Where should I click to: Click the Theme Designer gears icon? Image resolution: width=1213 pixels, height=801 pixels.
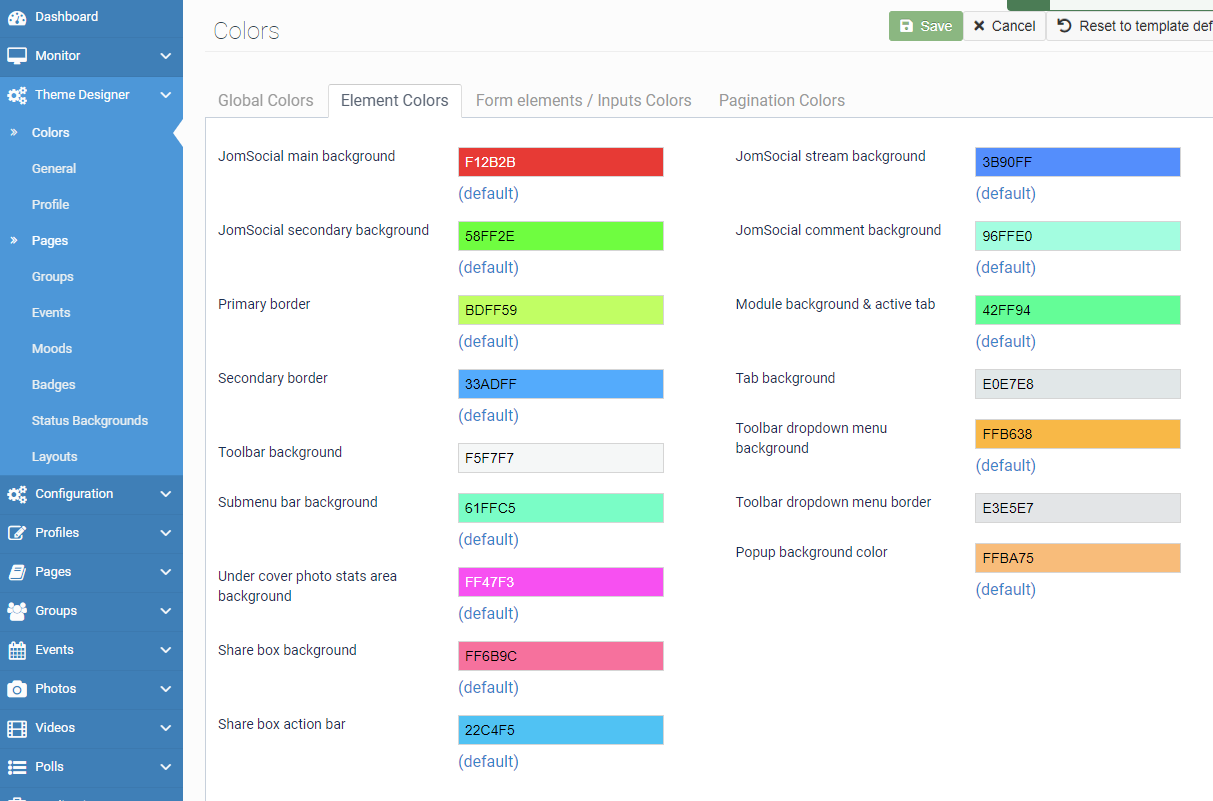coord(17,95)
